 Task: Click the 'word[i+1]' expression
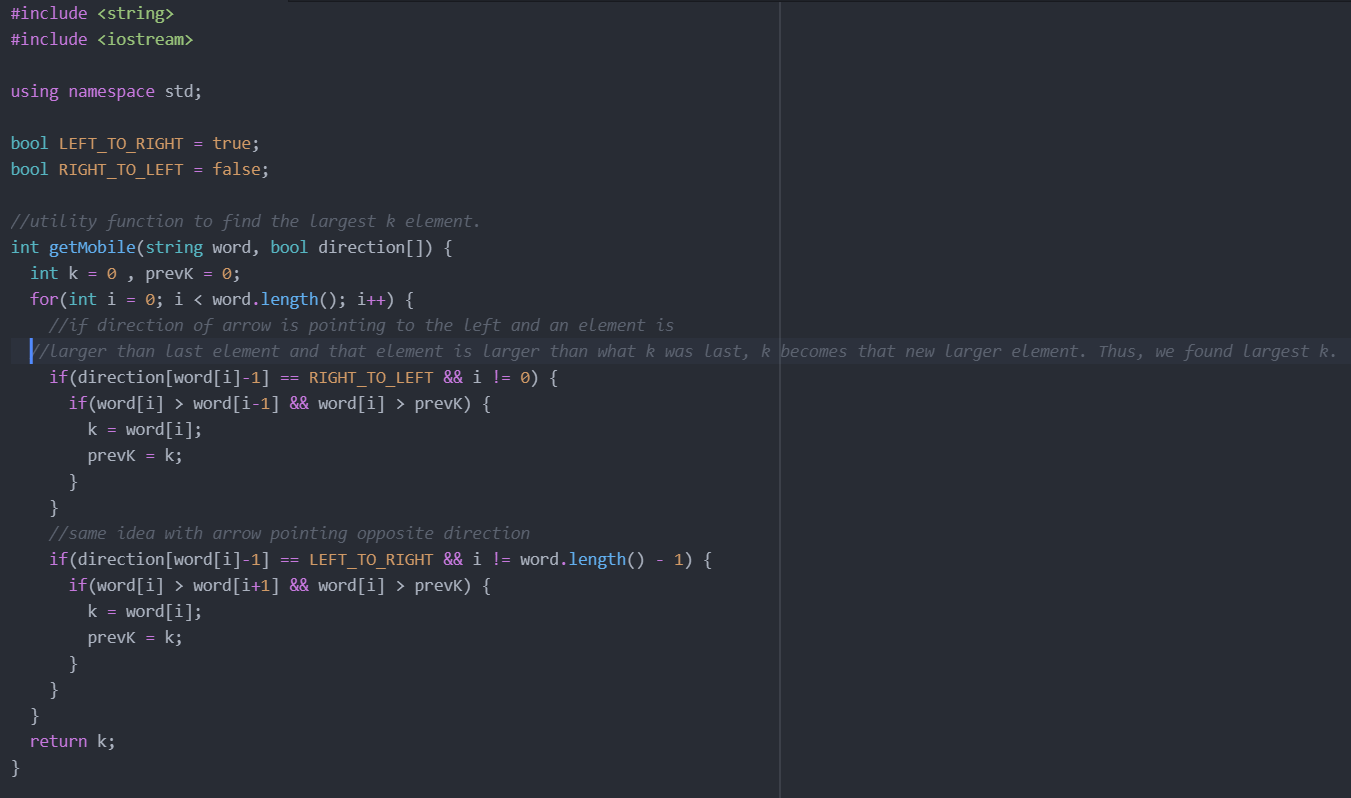pyautogui.click(x=236, y=586)
